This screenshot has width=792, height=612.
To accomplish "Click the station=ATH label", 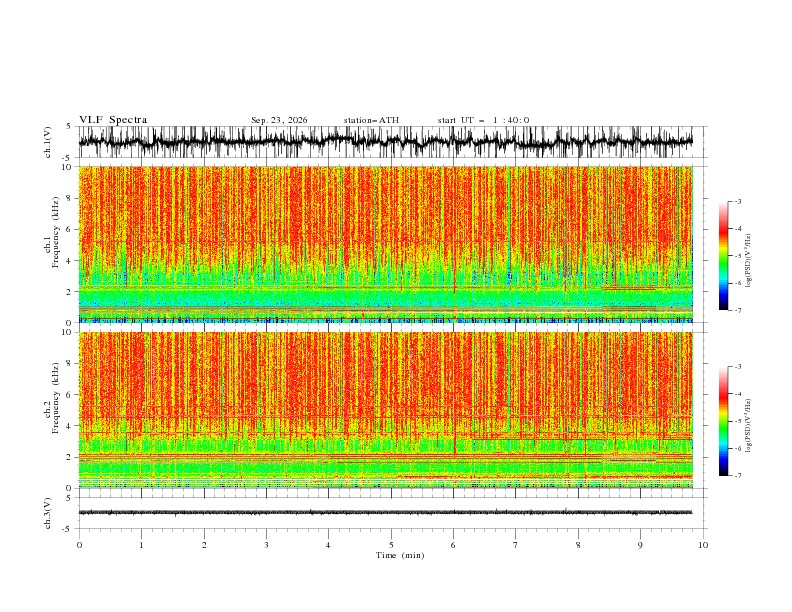I will (371, 120).
